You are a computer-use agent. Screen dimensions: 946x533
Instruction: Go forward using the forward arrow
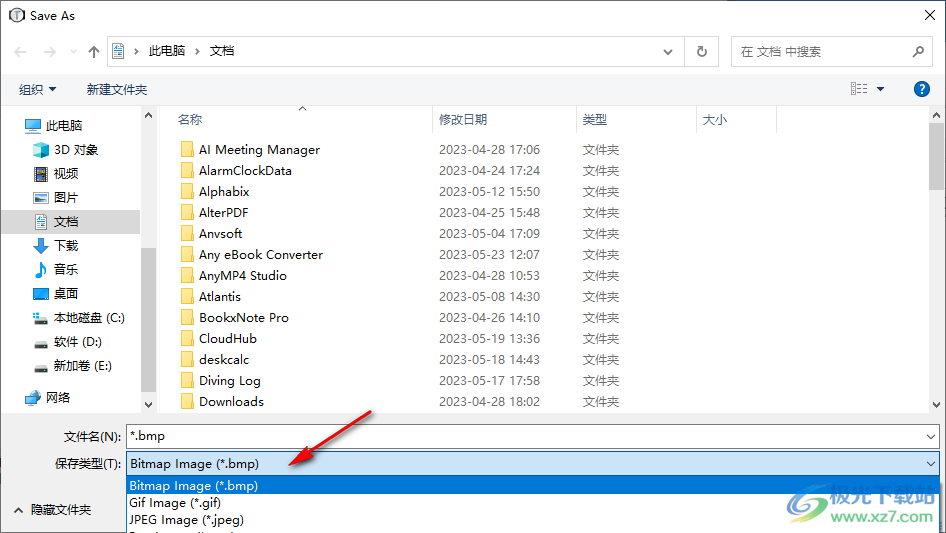pyautogui.click(x=49, y=52)
